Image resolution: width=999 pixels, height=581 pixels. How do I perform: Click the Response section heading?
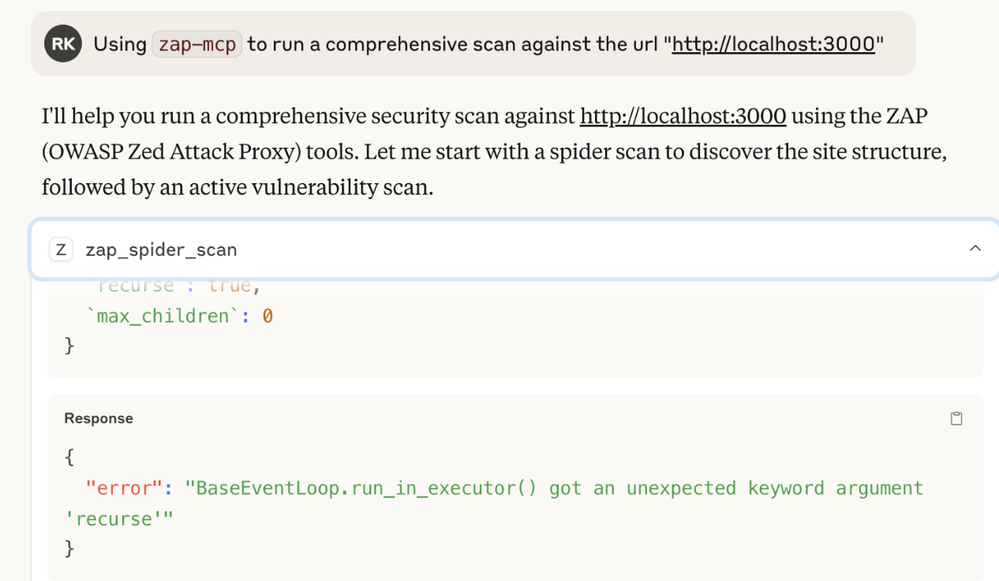point(99,419)
